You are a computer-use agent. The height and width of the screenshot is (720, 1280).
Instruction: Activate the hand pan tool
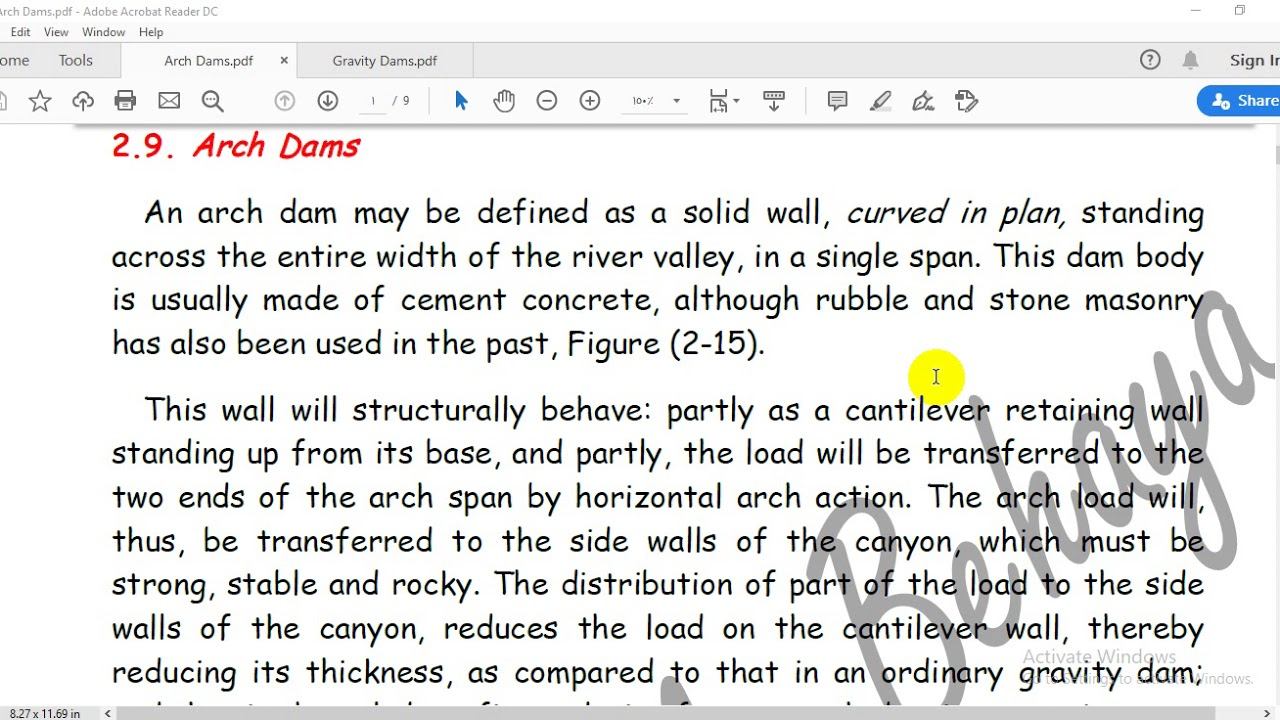(x=504, y=101)
